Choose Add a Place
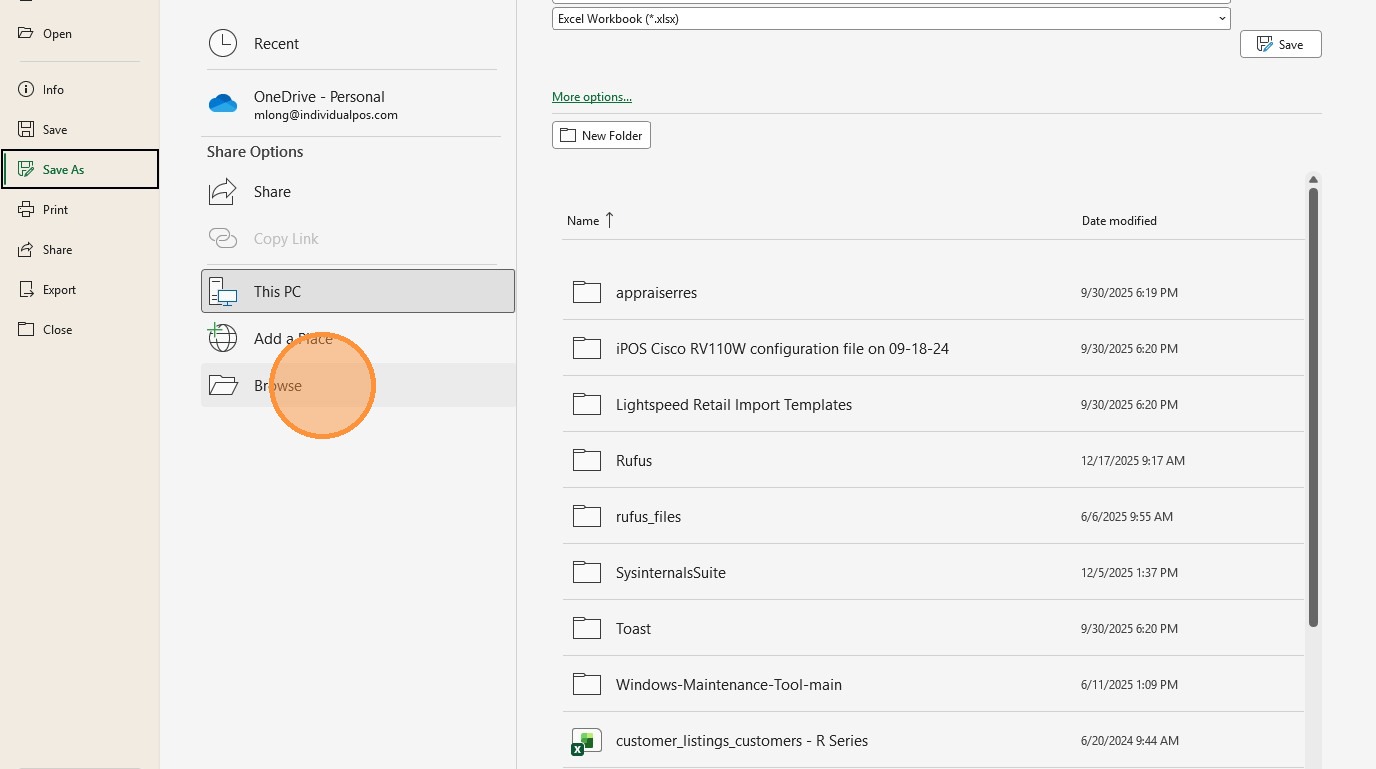 click(358, 338)
